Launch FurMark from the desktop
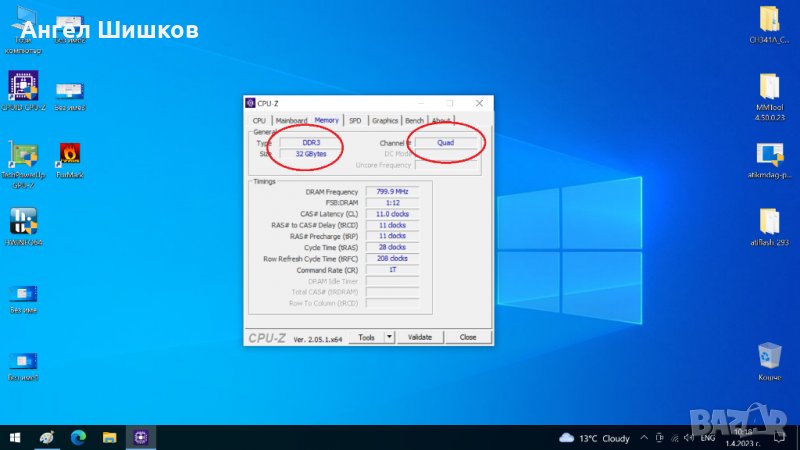The image size is (800, 450). pyautogui.click(x=69, y=154)
